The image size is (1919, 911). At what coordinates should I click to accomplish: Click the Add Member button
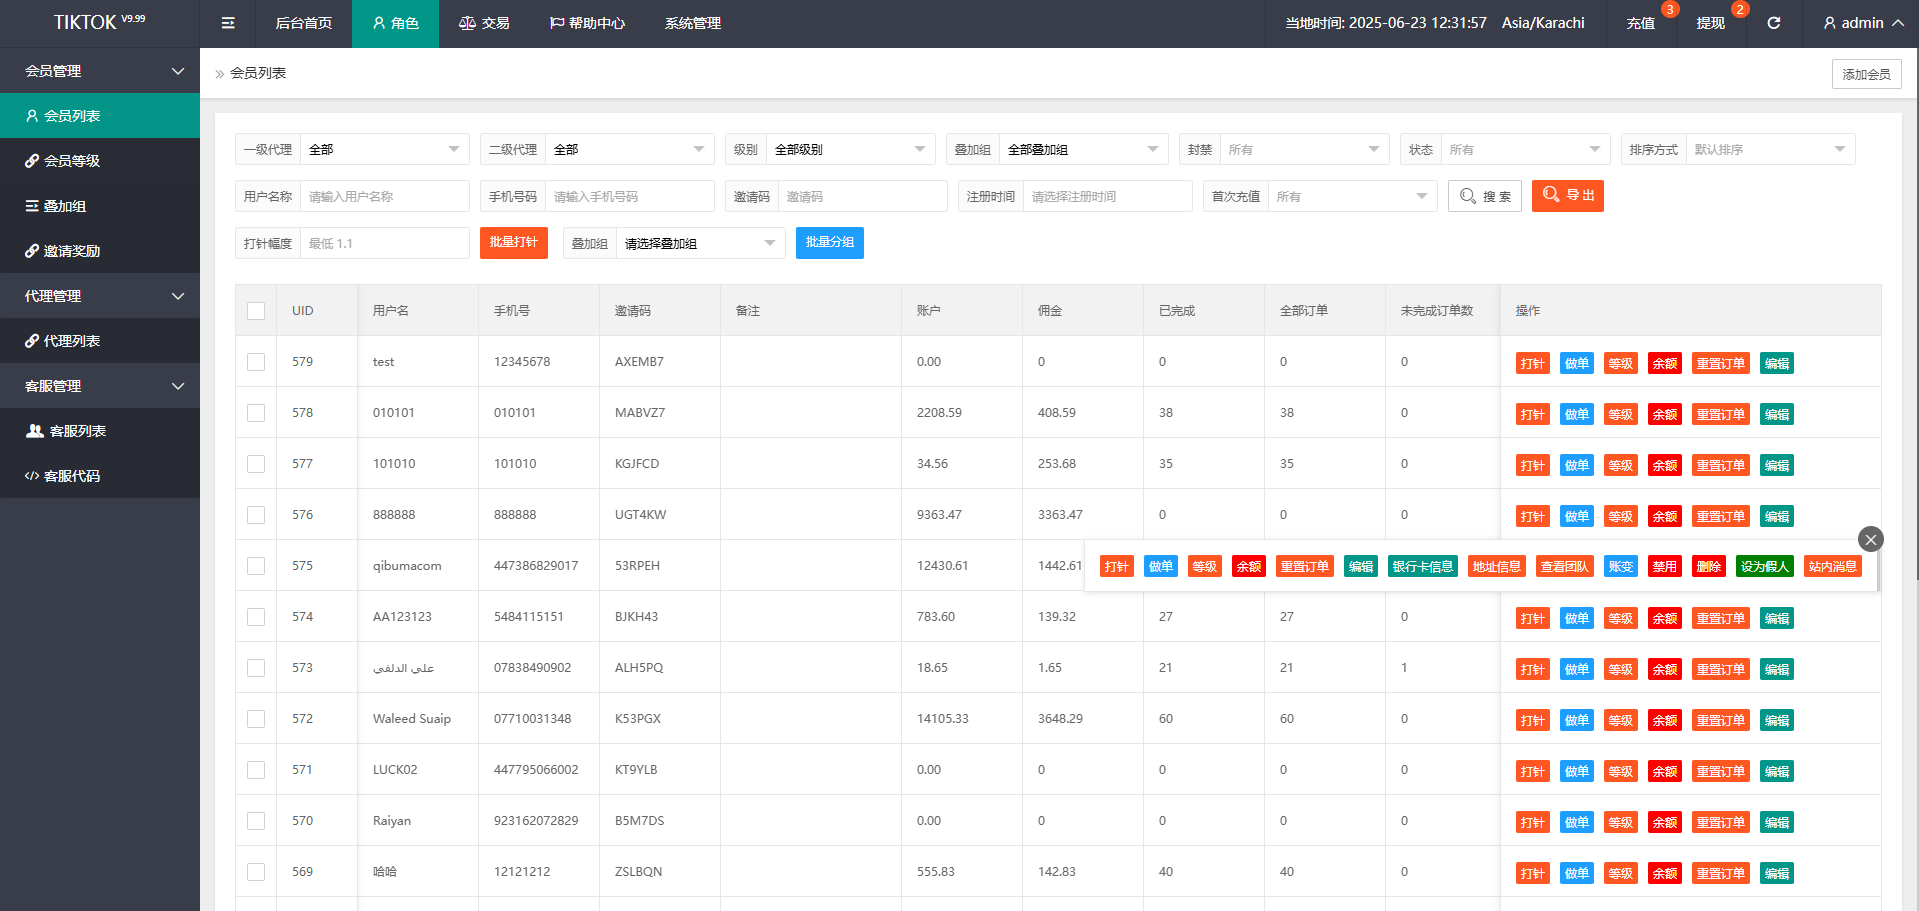[1866, 74]
